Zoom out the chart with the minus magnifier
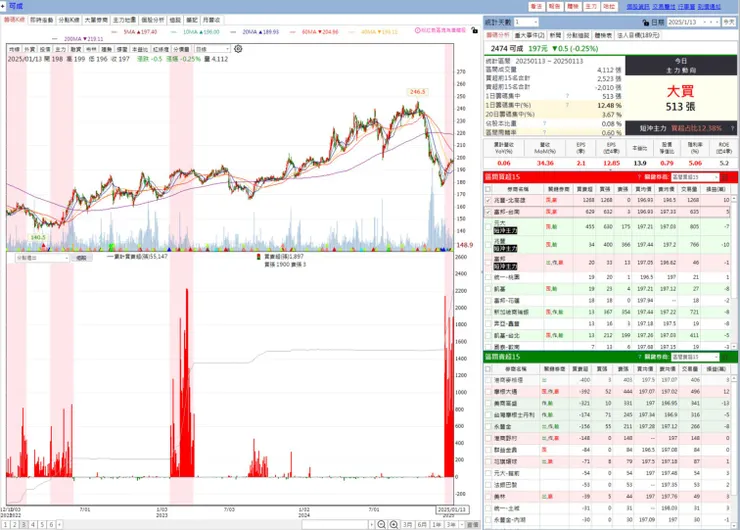Screen dimensions: 740x530 tap(381, 524)
